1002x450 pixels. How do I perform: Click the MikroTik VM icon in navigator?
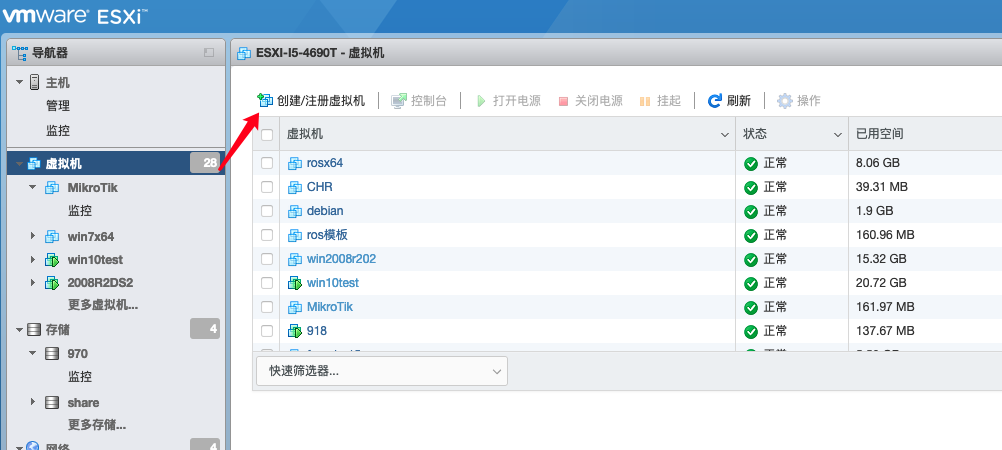pos(52,188)
